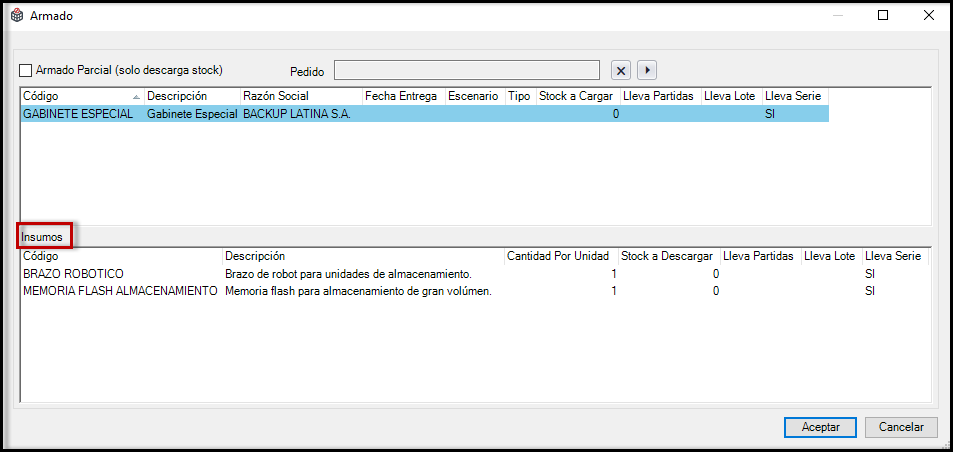Clear the Pedido field with the X button
This screenshot has width=953, height=452.
pos(621,70)
